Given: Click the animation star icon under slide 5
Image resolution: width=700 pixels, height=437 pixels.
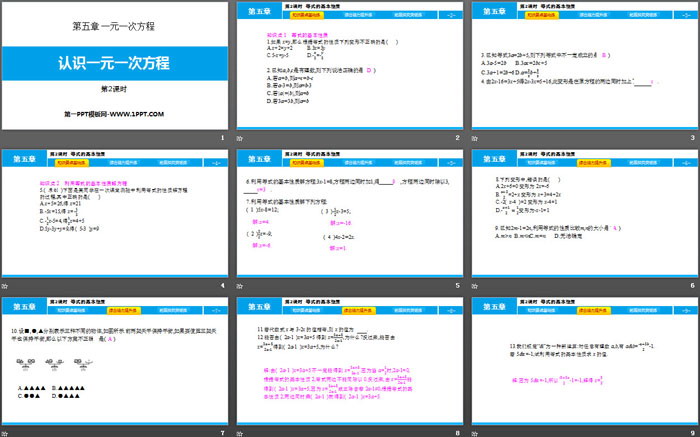Looking at the screenshot, I should tap(243, 284).
